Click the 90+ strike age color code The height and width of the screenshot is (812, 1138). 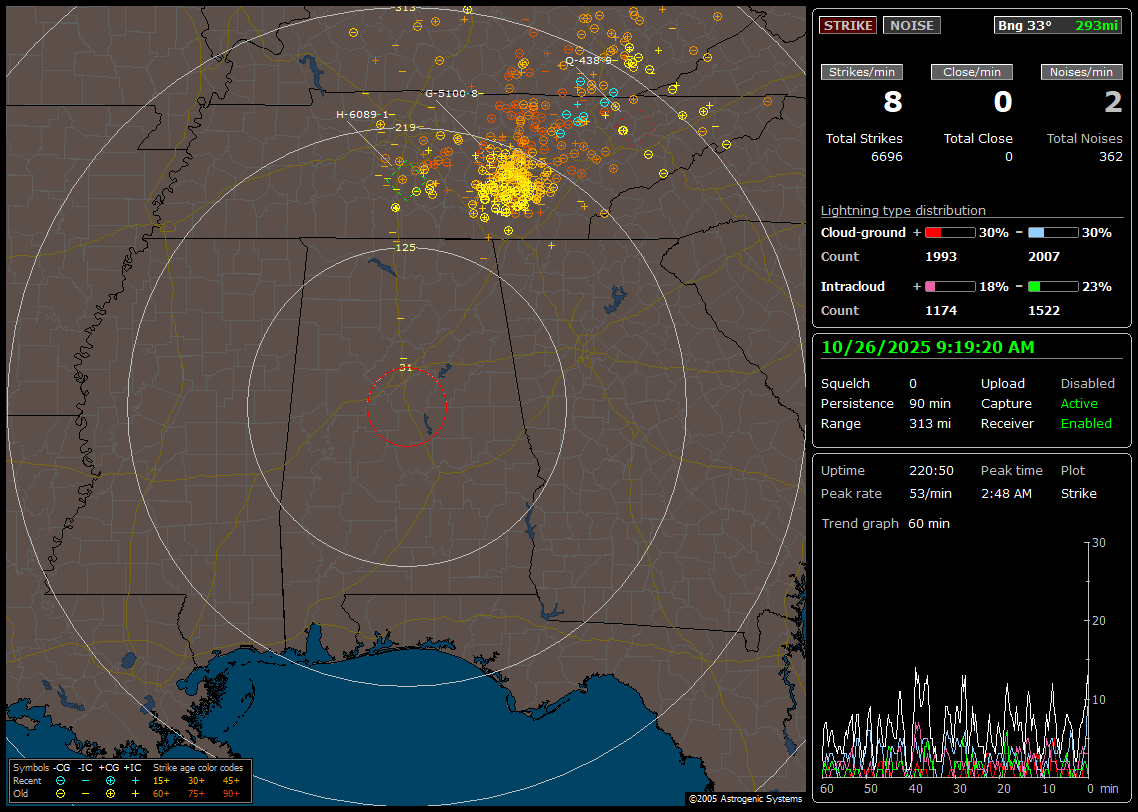pyautogui.click(x=231, y=793)
